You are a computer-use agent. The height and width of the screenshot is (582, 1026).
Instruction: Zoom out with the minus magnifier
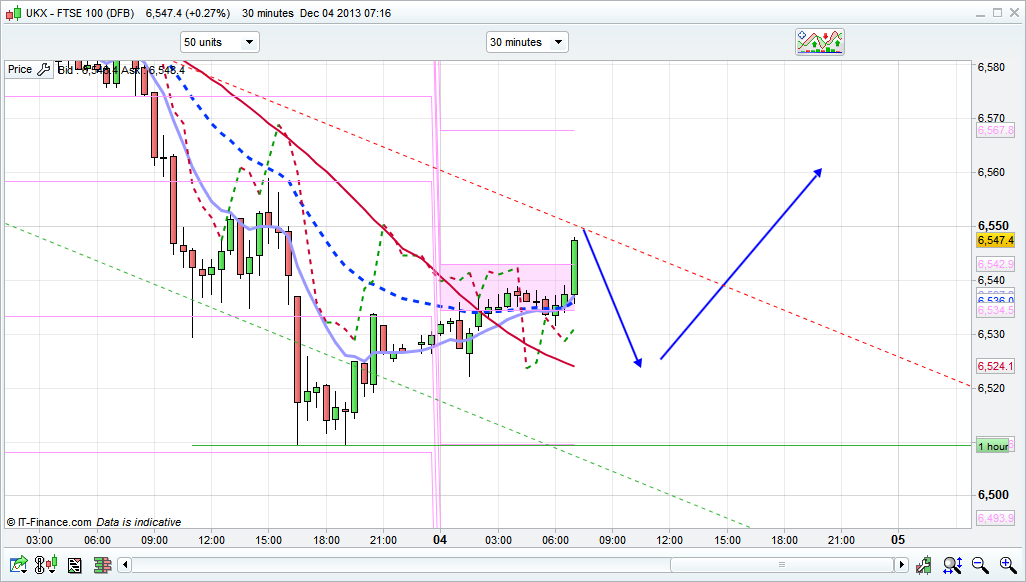click(x=979, y=566)
